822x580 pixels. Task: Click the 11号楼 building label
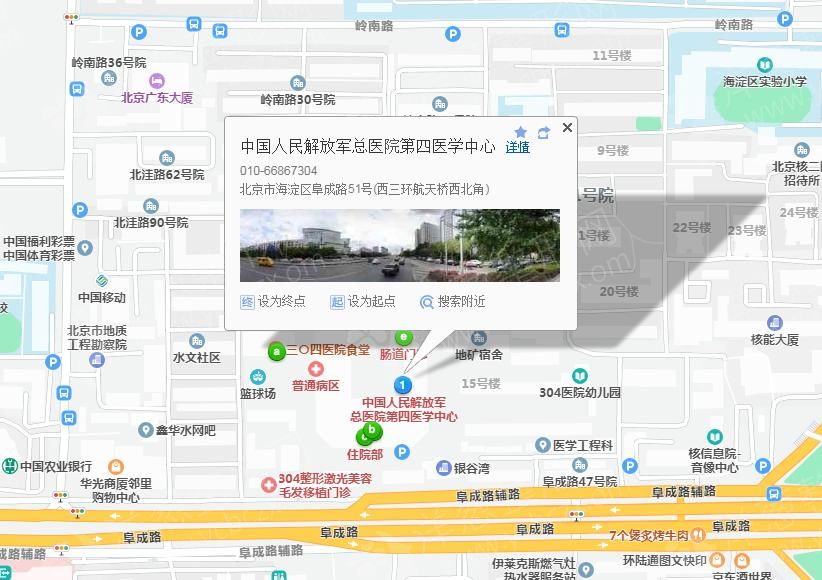[x=612, y=56]
